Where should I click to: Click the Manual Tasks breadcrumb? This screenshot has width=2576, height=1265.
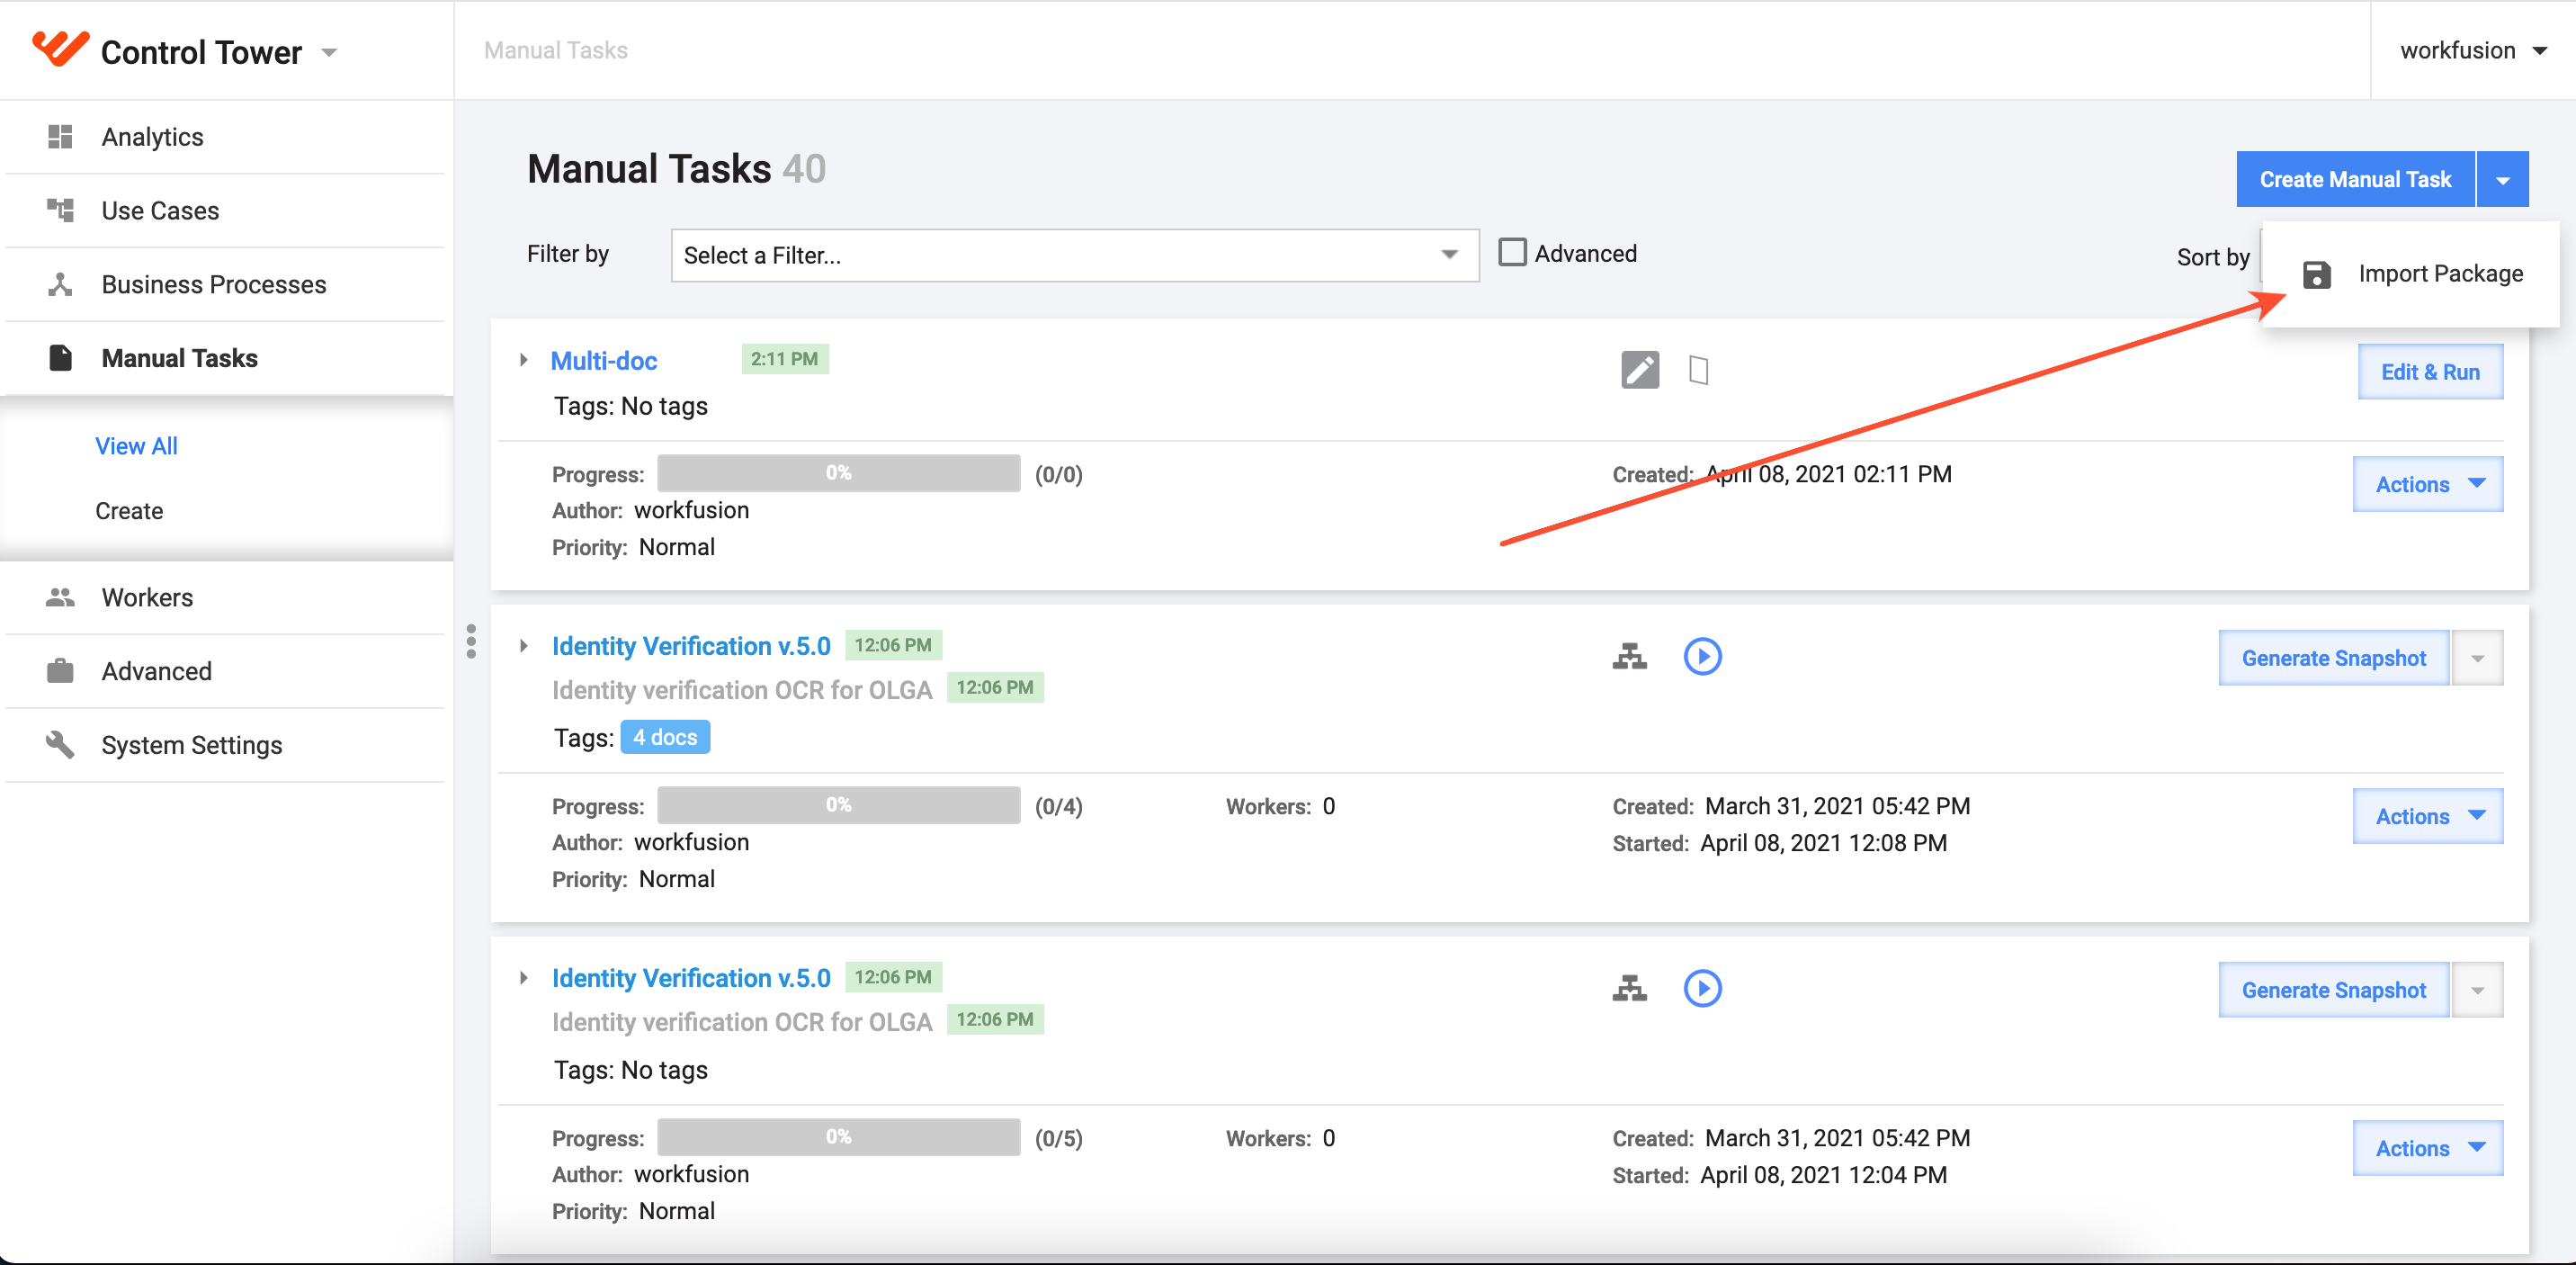click(556, 50)
